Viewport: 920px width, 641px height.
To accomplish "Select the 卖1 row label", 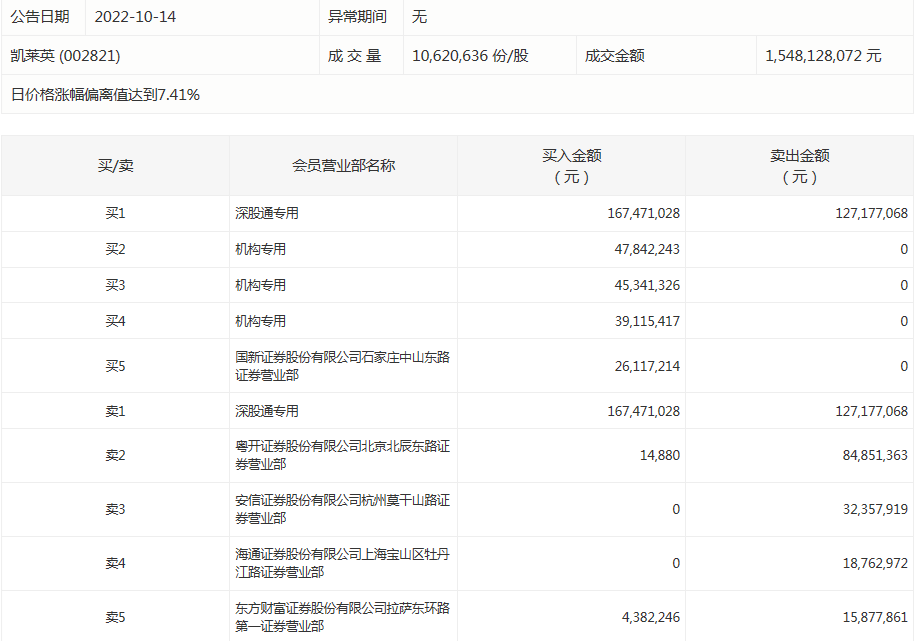I will [x=116, y=411].
